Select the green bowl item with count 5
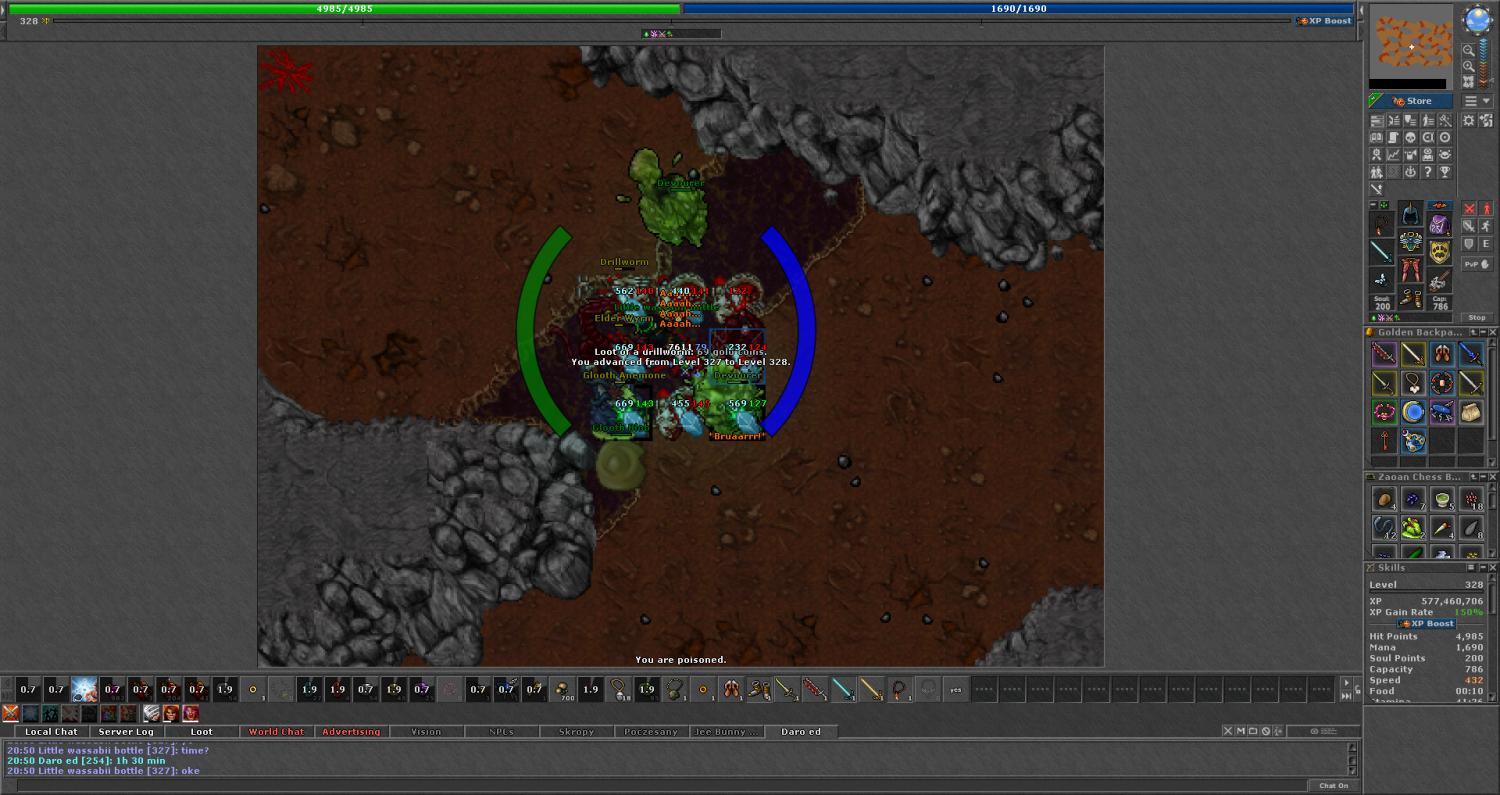Screen dimensions: 1500x795 pyautogui.click(x=1443, y=500)
